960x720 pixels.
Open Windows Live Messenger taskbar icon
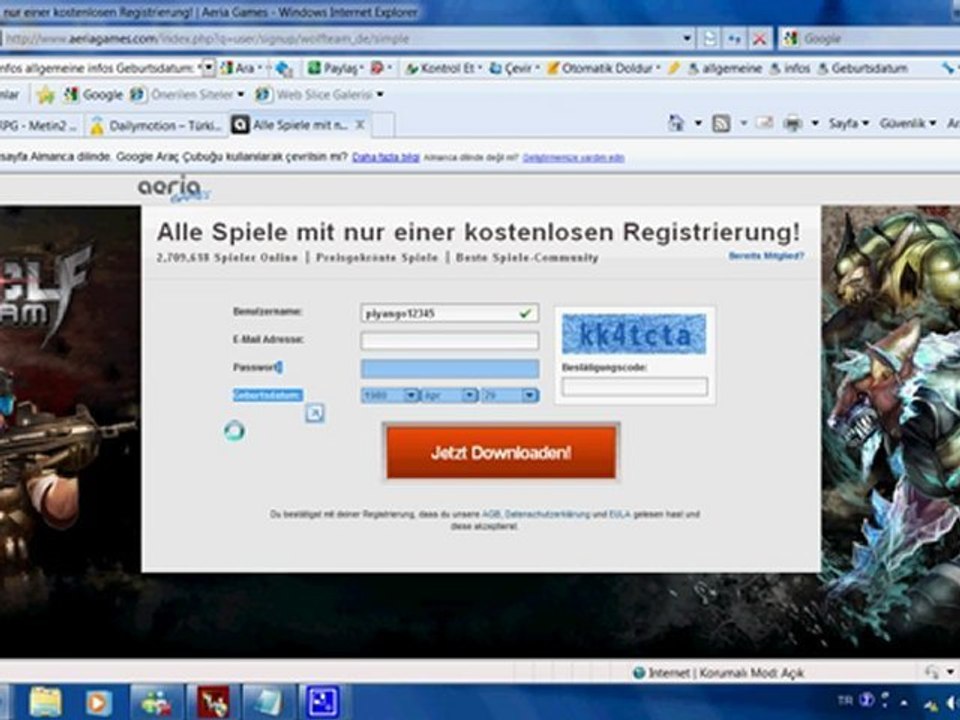(157, 702)
